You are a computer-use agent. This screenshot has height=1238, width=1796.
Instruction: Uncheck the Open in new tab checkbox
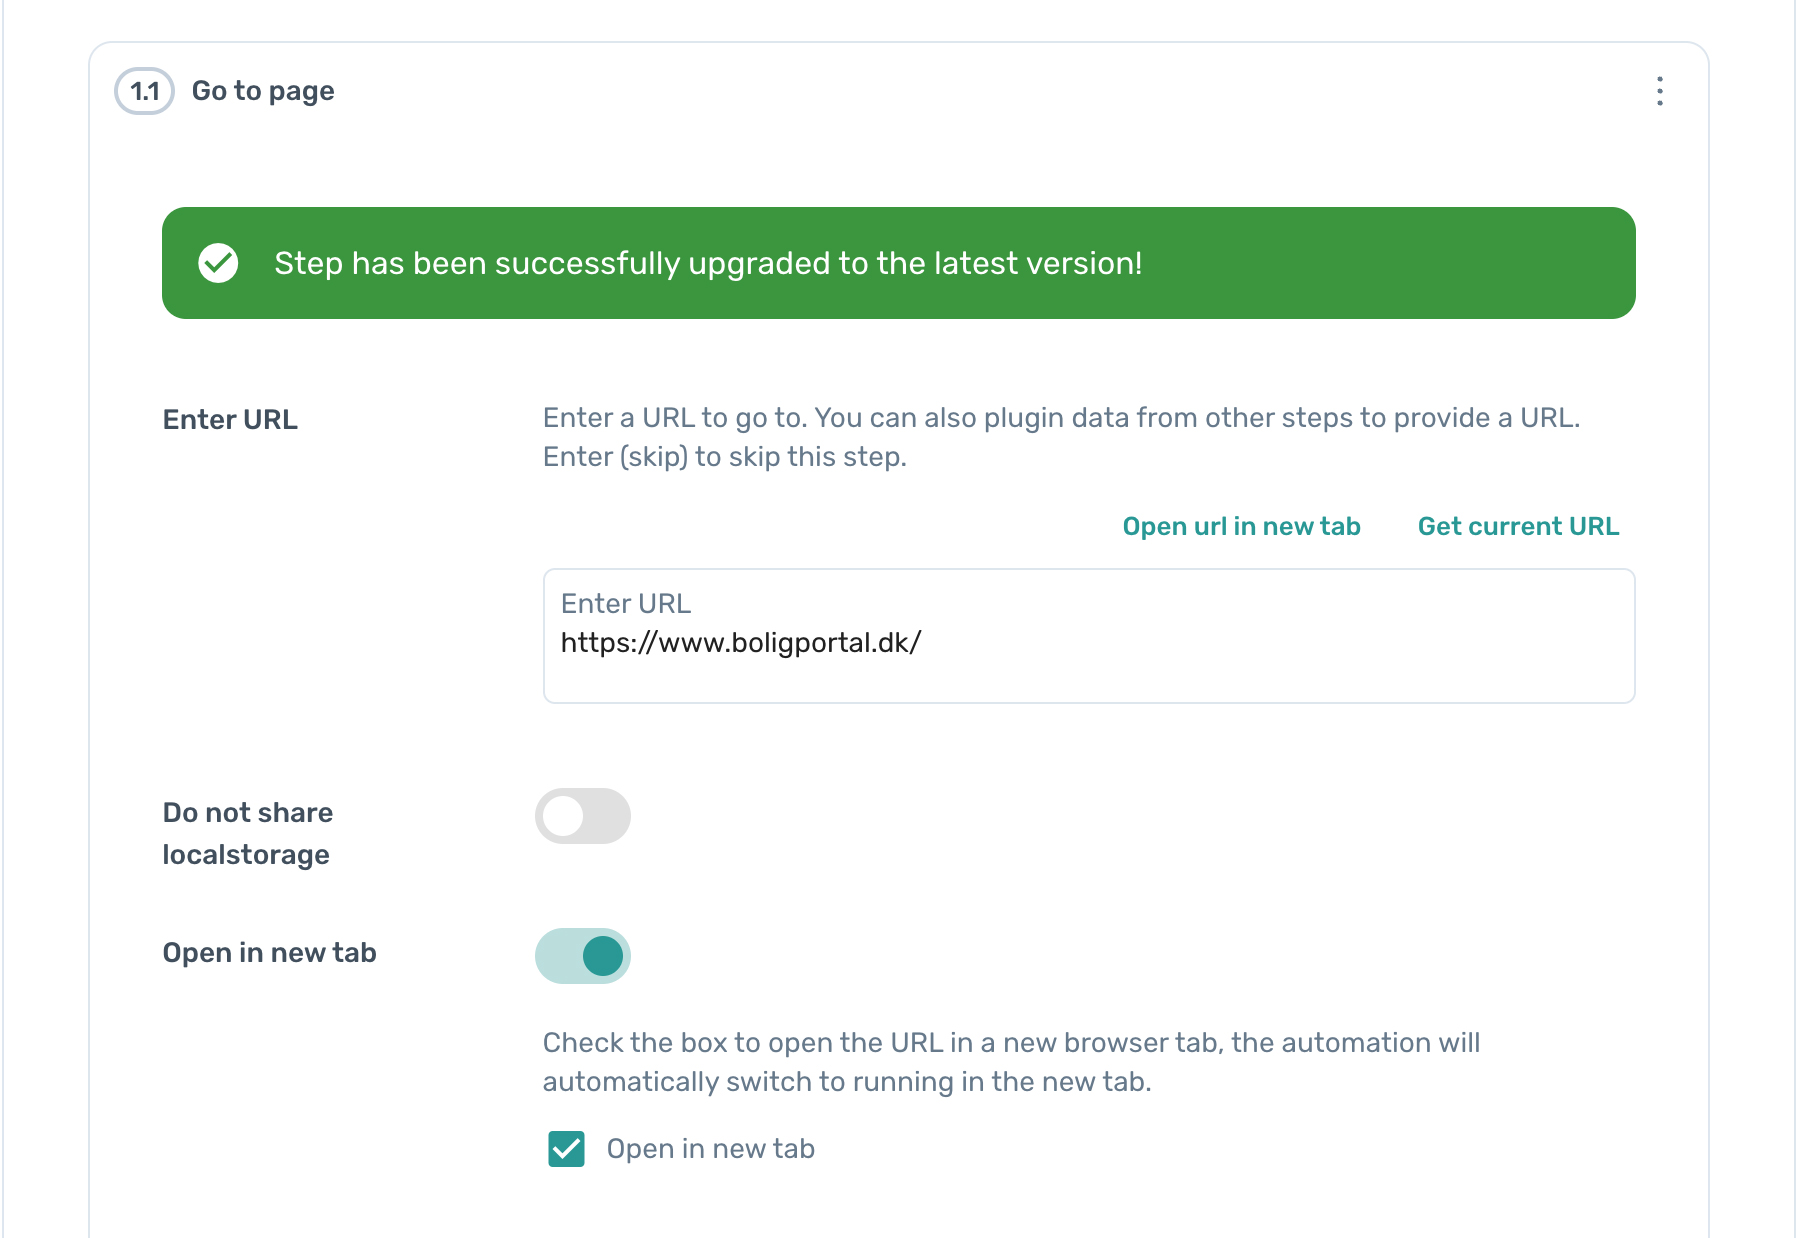pyautogui.click(x=566, y=1149)
